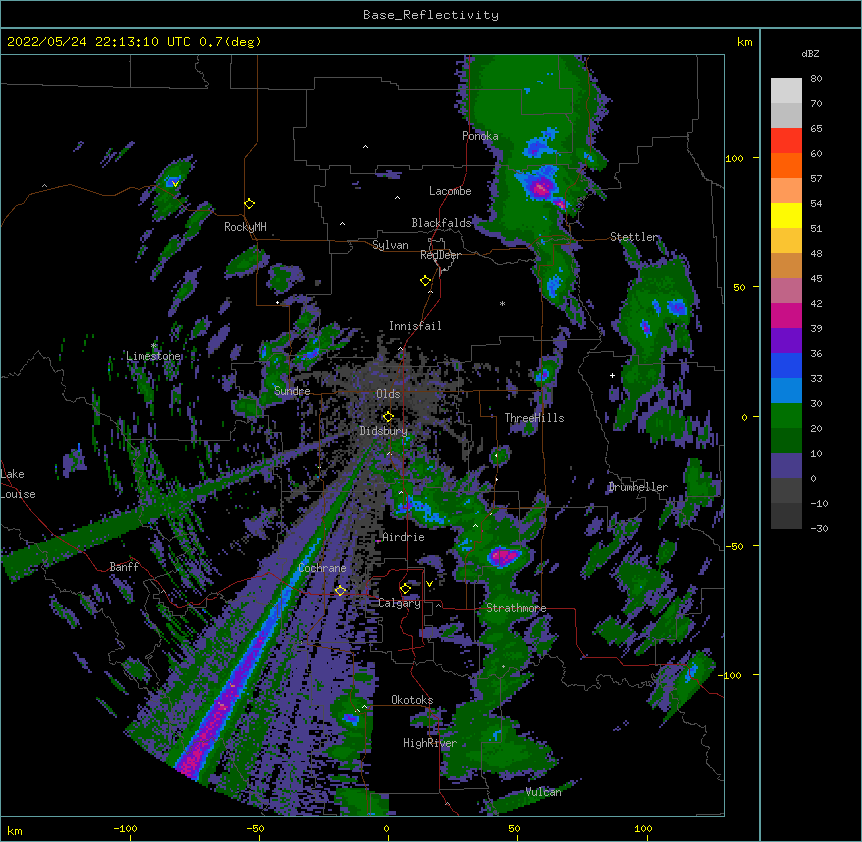The height and width of the screenshot is (842, 862).
Task: Click the magenta storm core east of Lacombe
Action: (541, 189)
